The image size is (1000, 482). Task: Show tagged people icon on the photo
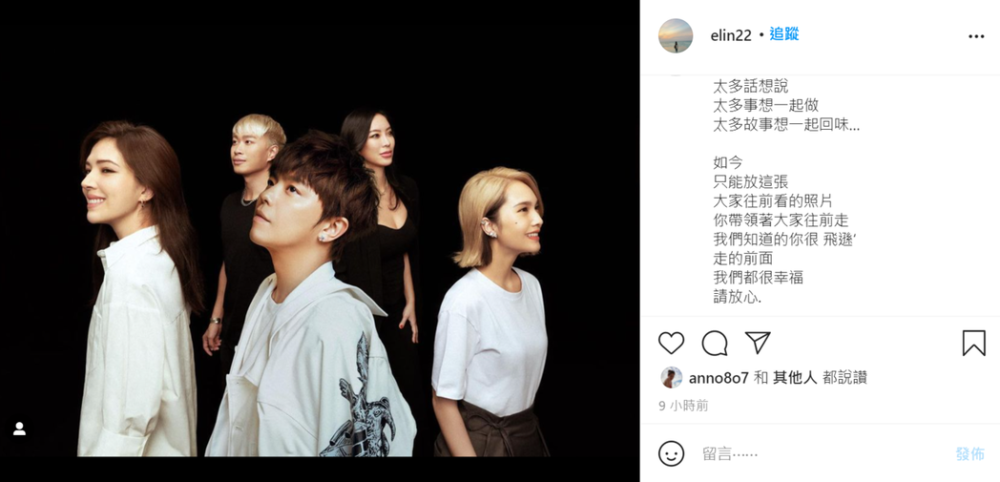20,429
